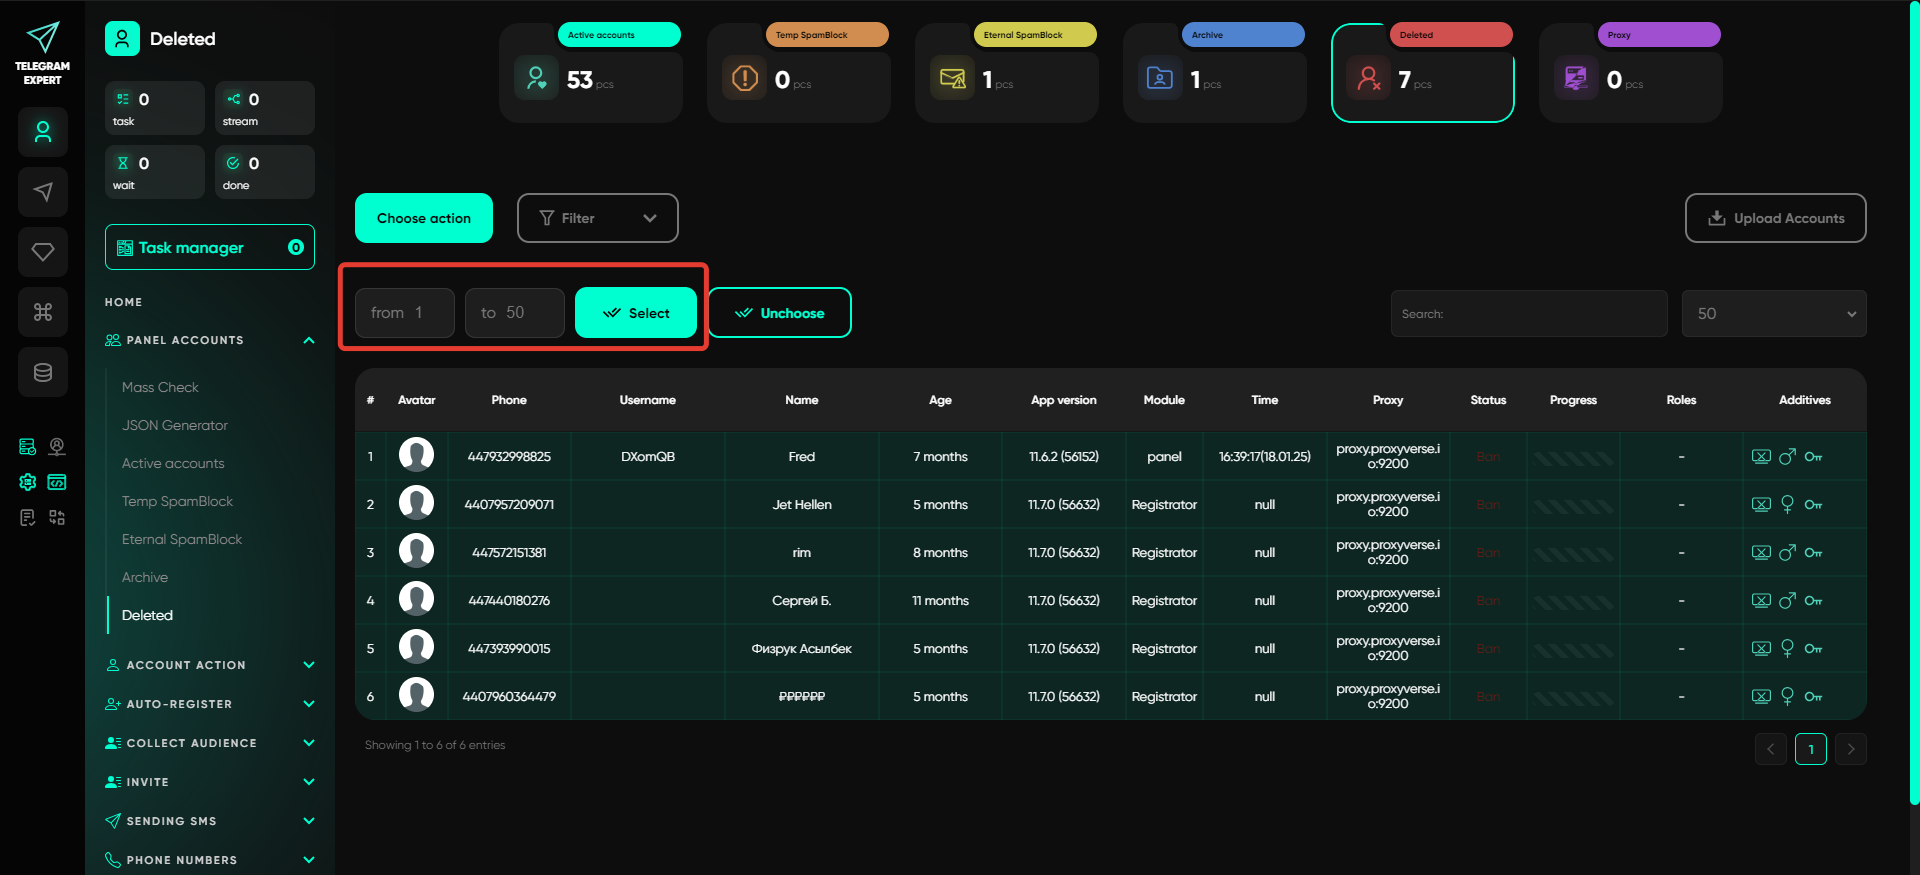
Task: Click Unchoose to deselect all accounts
Action: pyautogui.click(x=780, y=313)
